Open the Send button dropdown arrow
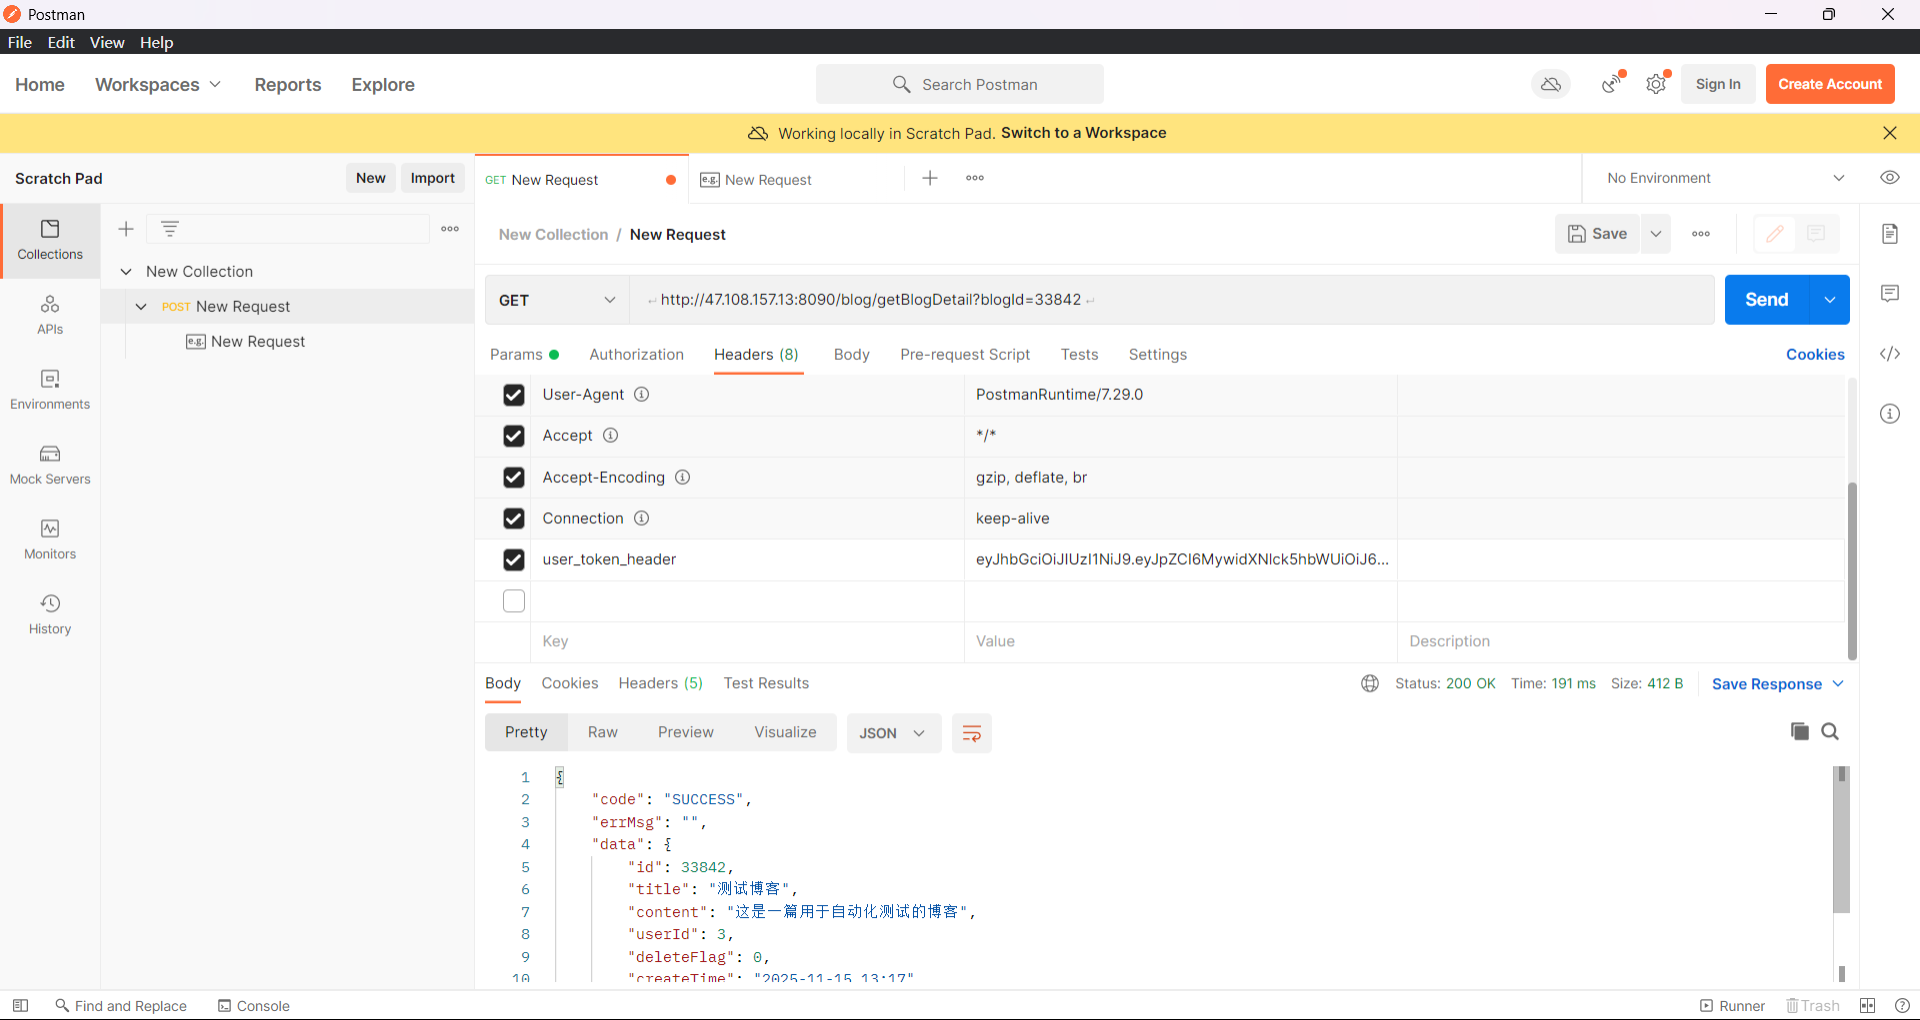 point(1829,300)
